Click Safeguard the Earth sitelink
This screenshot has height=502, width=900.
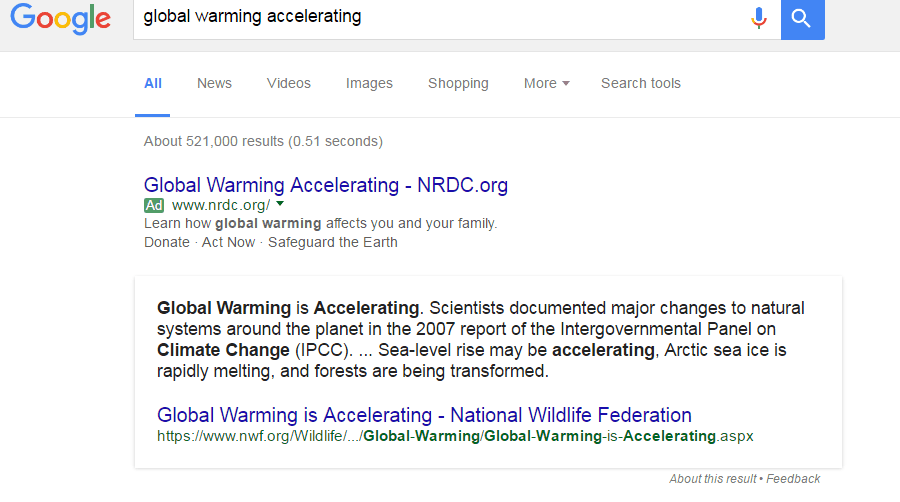coord(332,242)
